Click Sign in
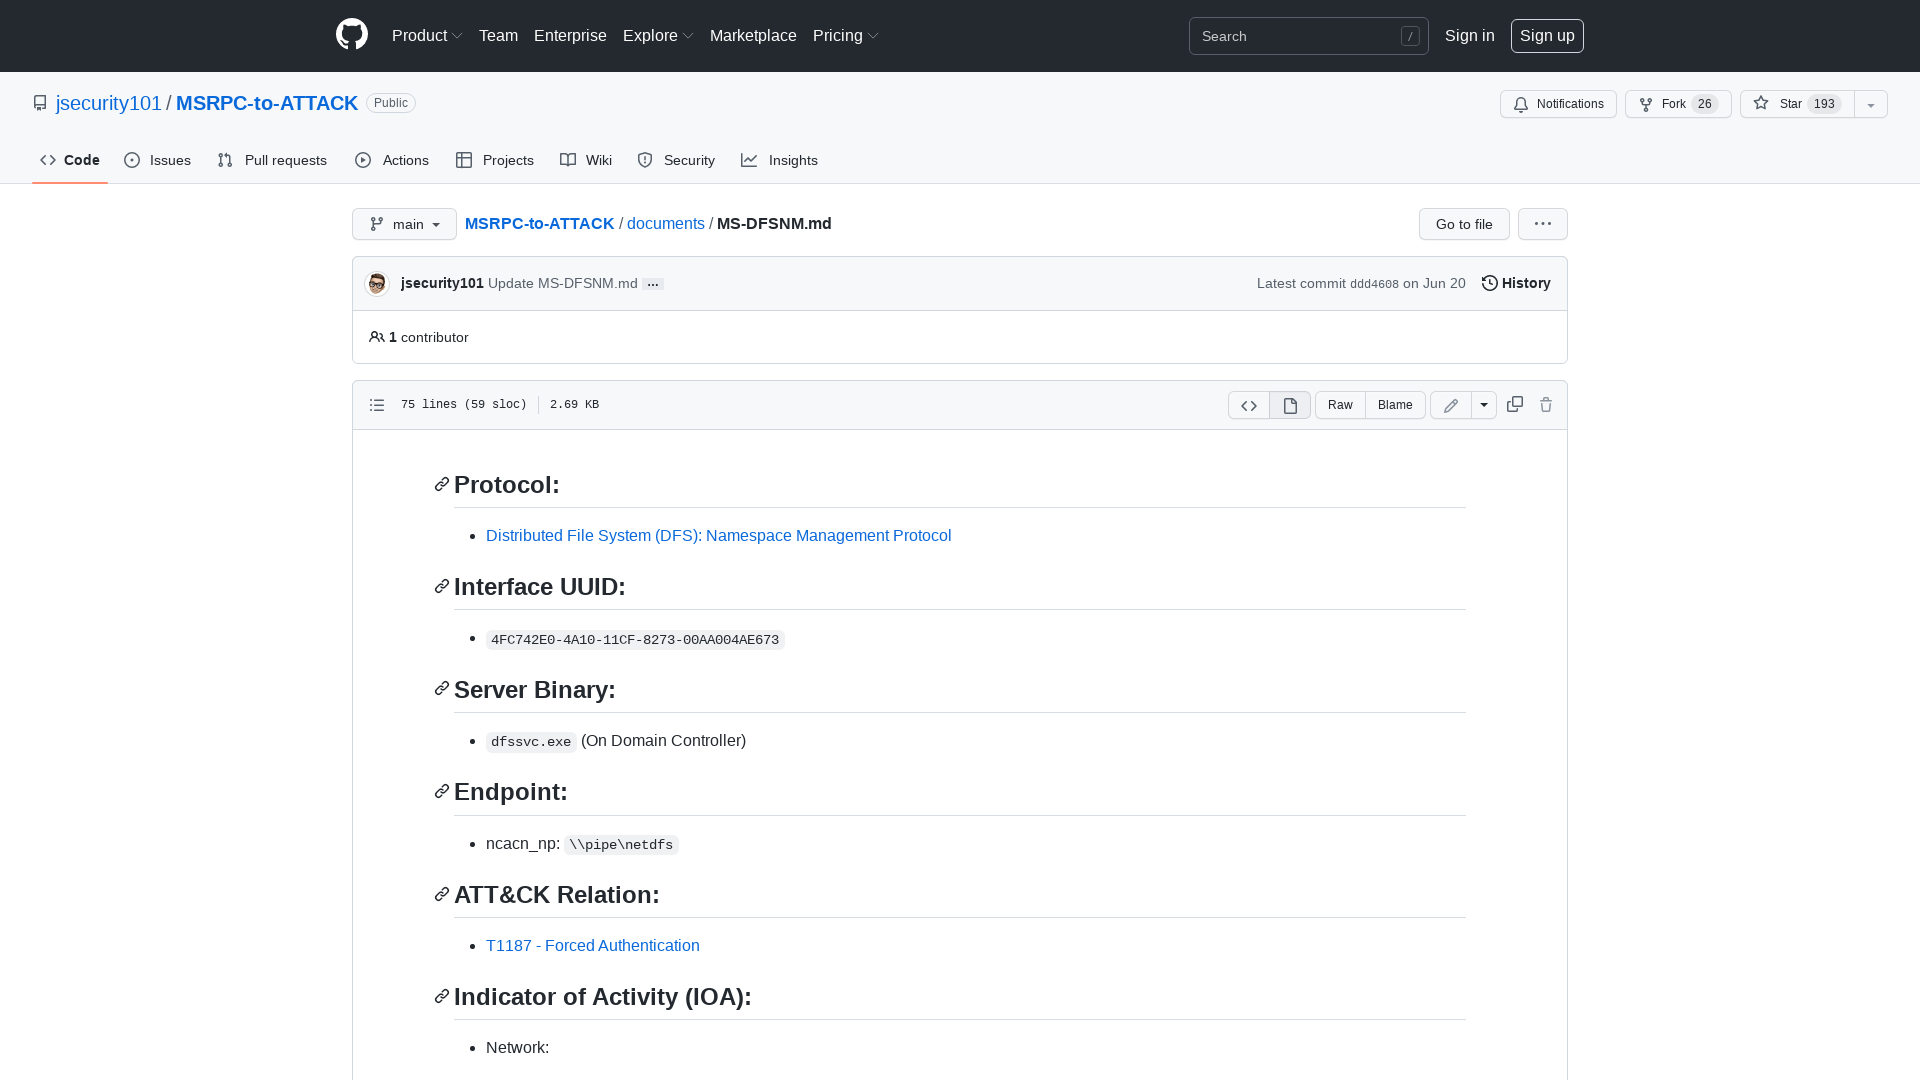The height and width of the screenshot is (1080, 1920). (1469, 36)
